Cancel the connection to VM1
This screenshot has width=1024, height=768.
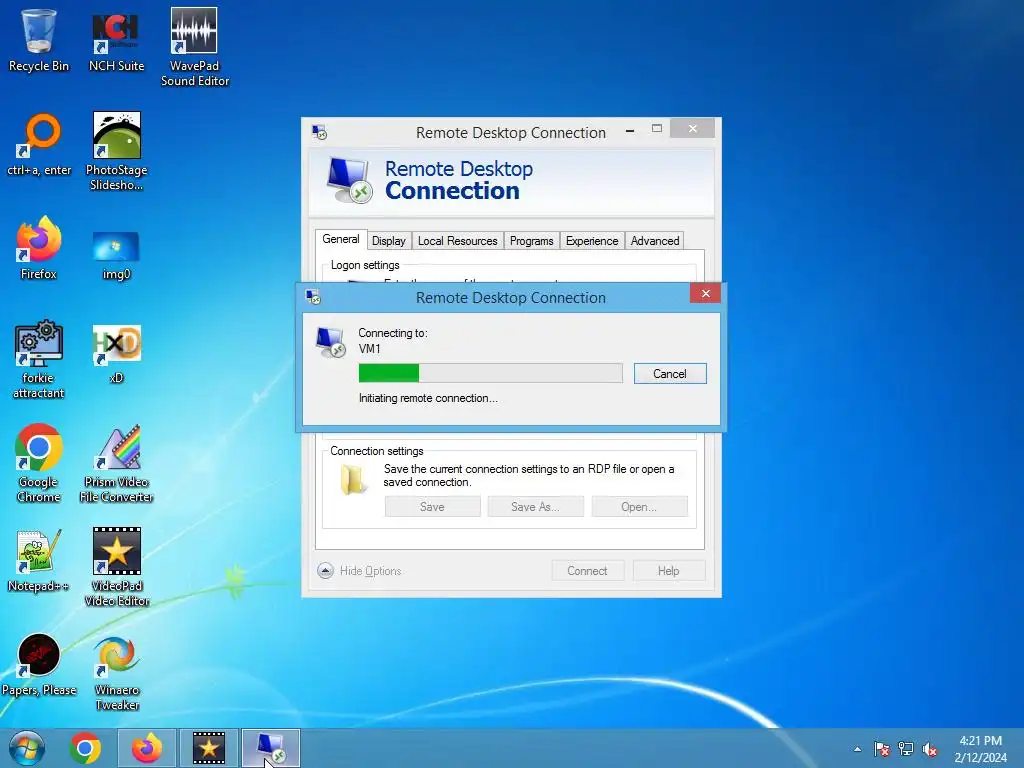[670, 374]
